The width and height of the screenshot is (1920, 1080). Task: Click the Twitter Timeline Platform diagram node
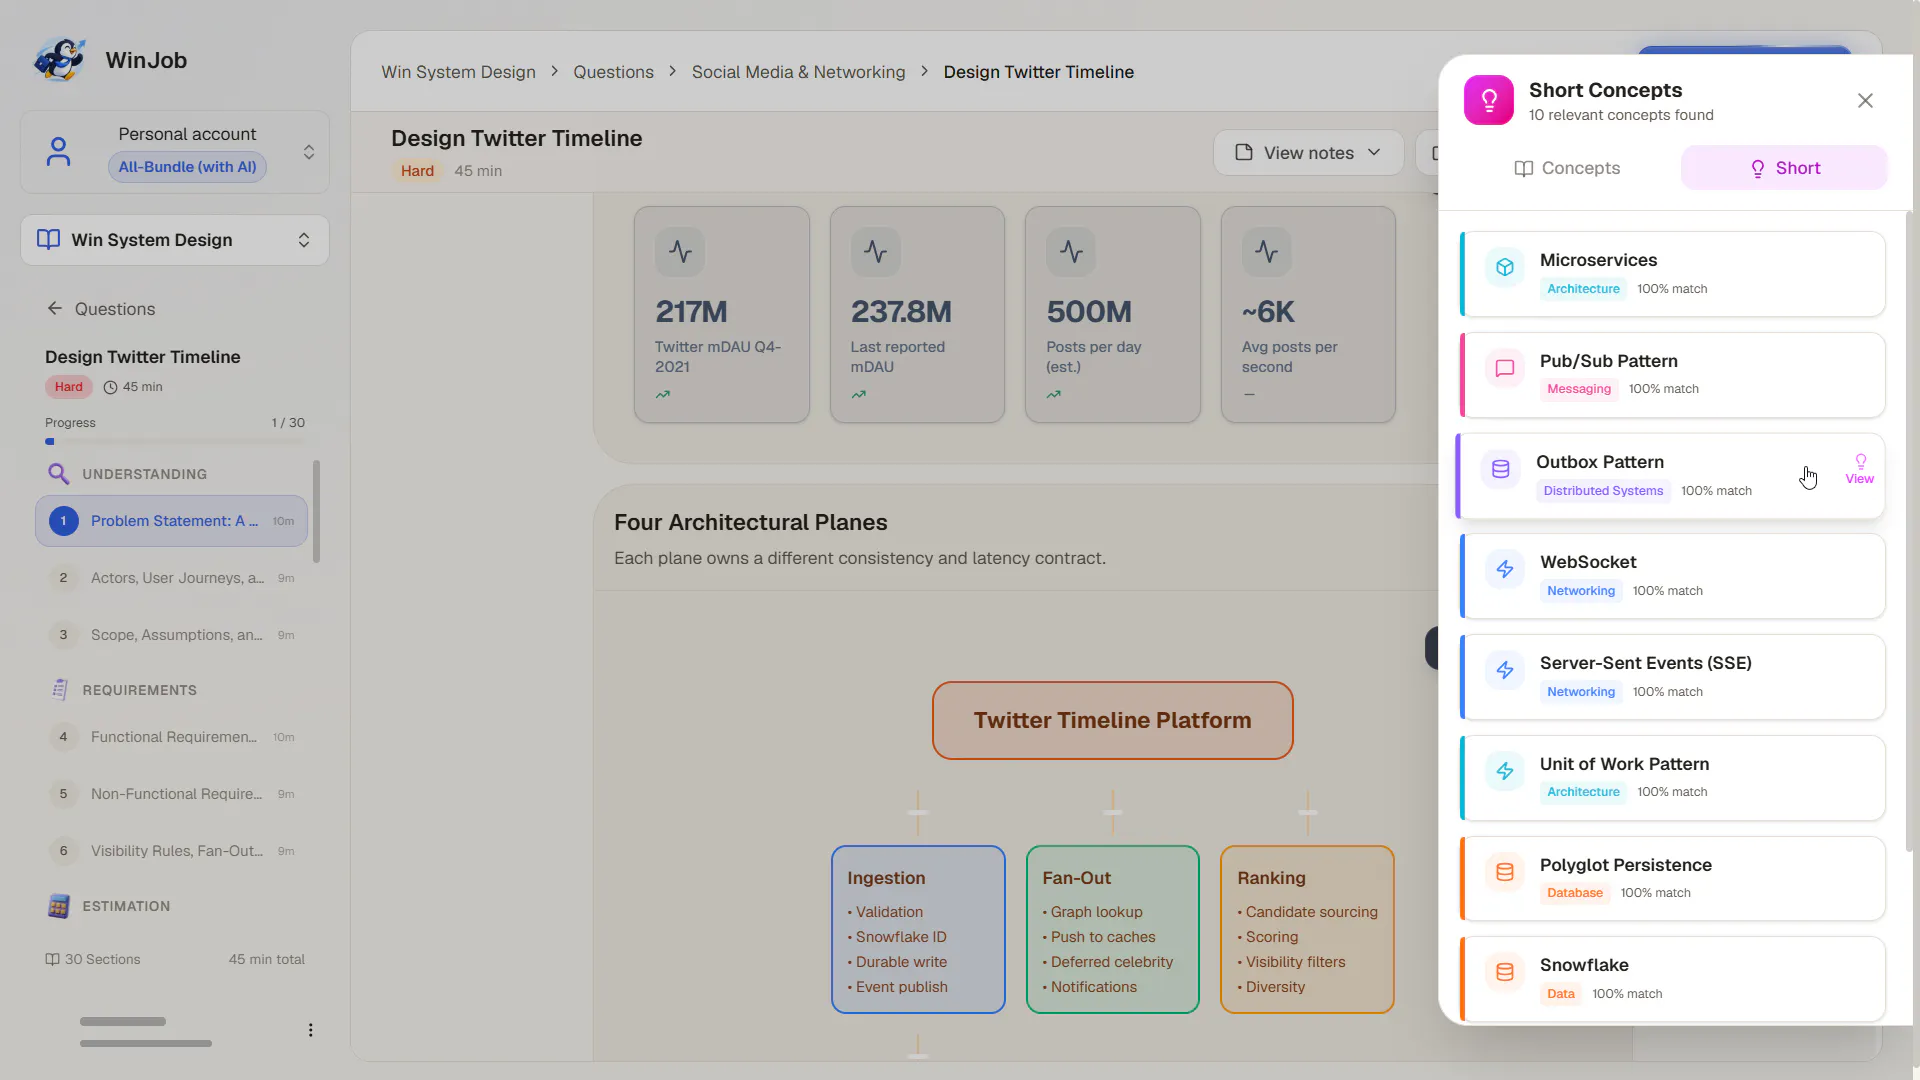pos(1112,720)
